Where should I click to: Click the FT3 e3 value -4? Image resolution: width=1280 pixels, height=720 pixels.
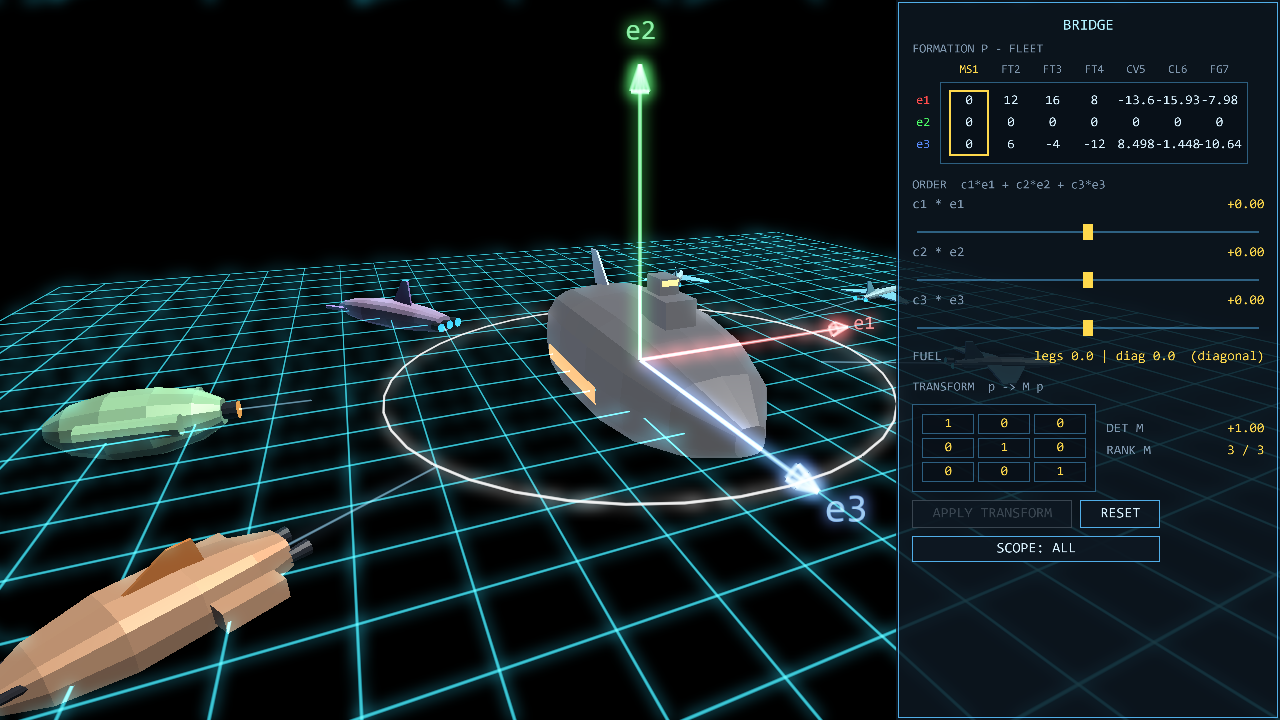click(1052, 144)
